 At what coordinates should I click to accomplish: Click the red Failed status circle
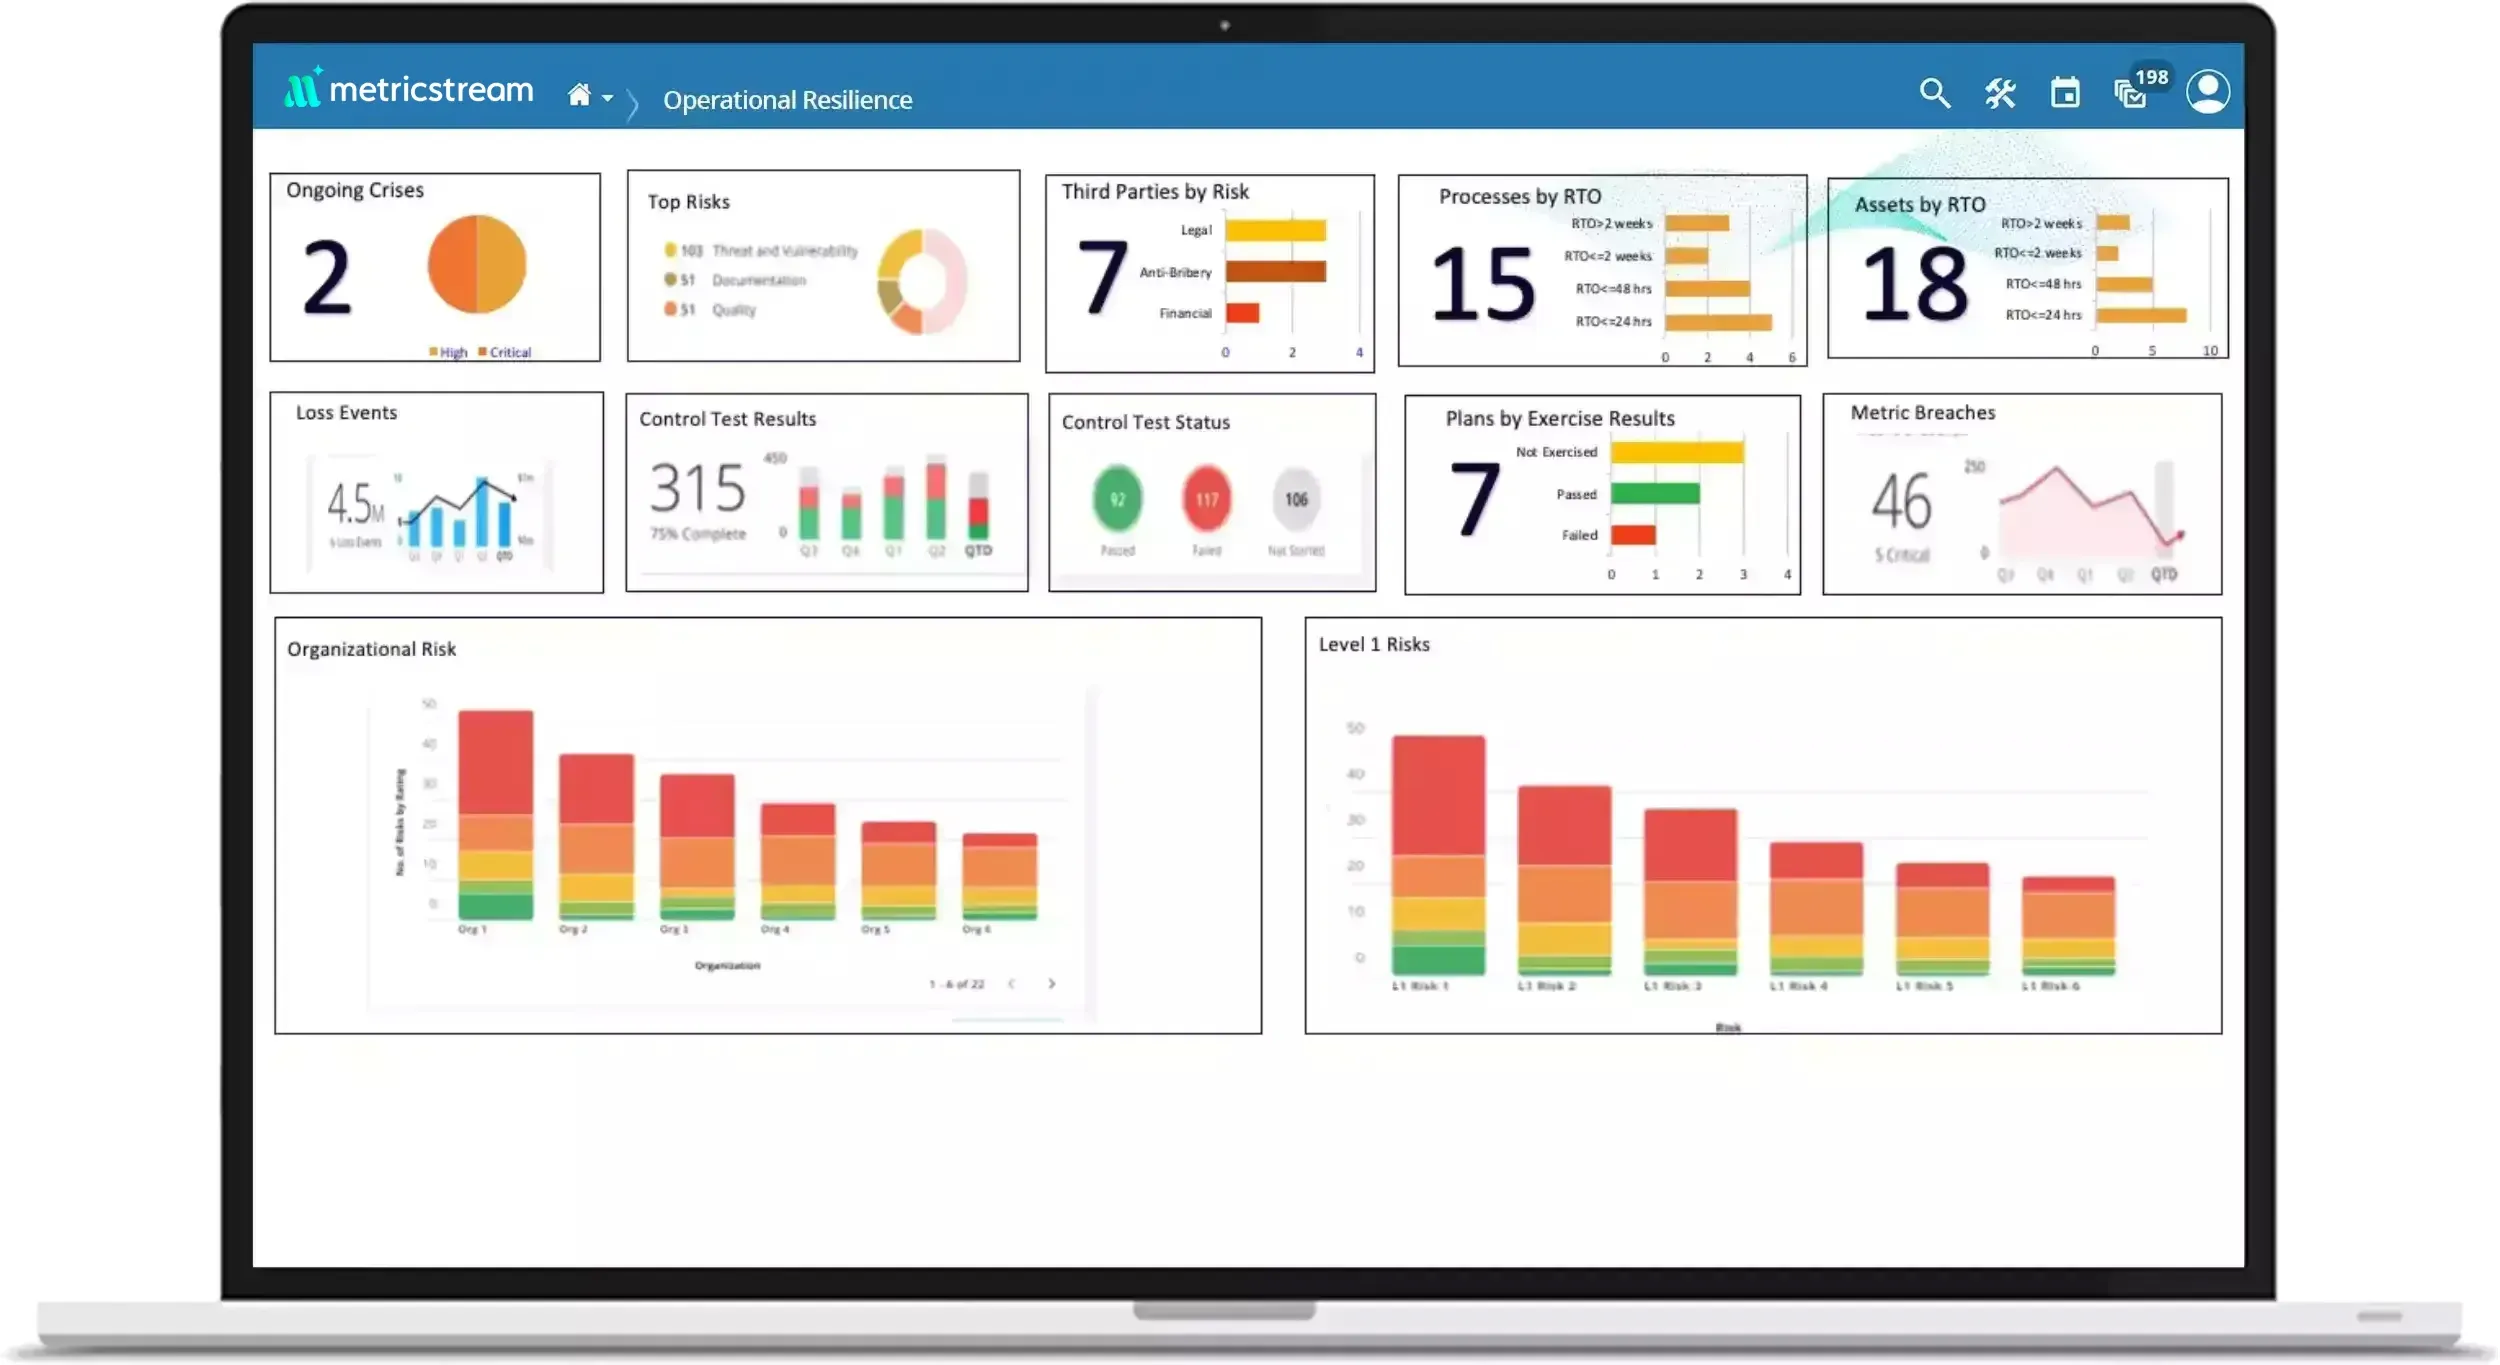(1206, 499)
